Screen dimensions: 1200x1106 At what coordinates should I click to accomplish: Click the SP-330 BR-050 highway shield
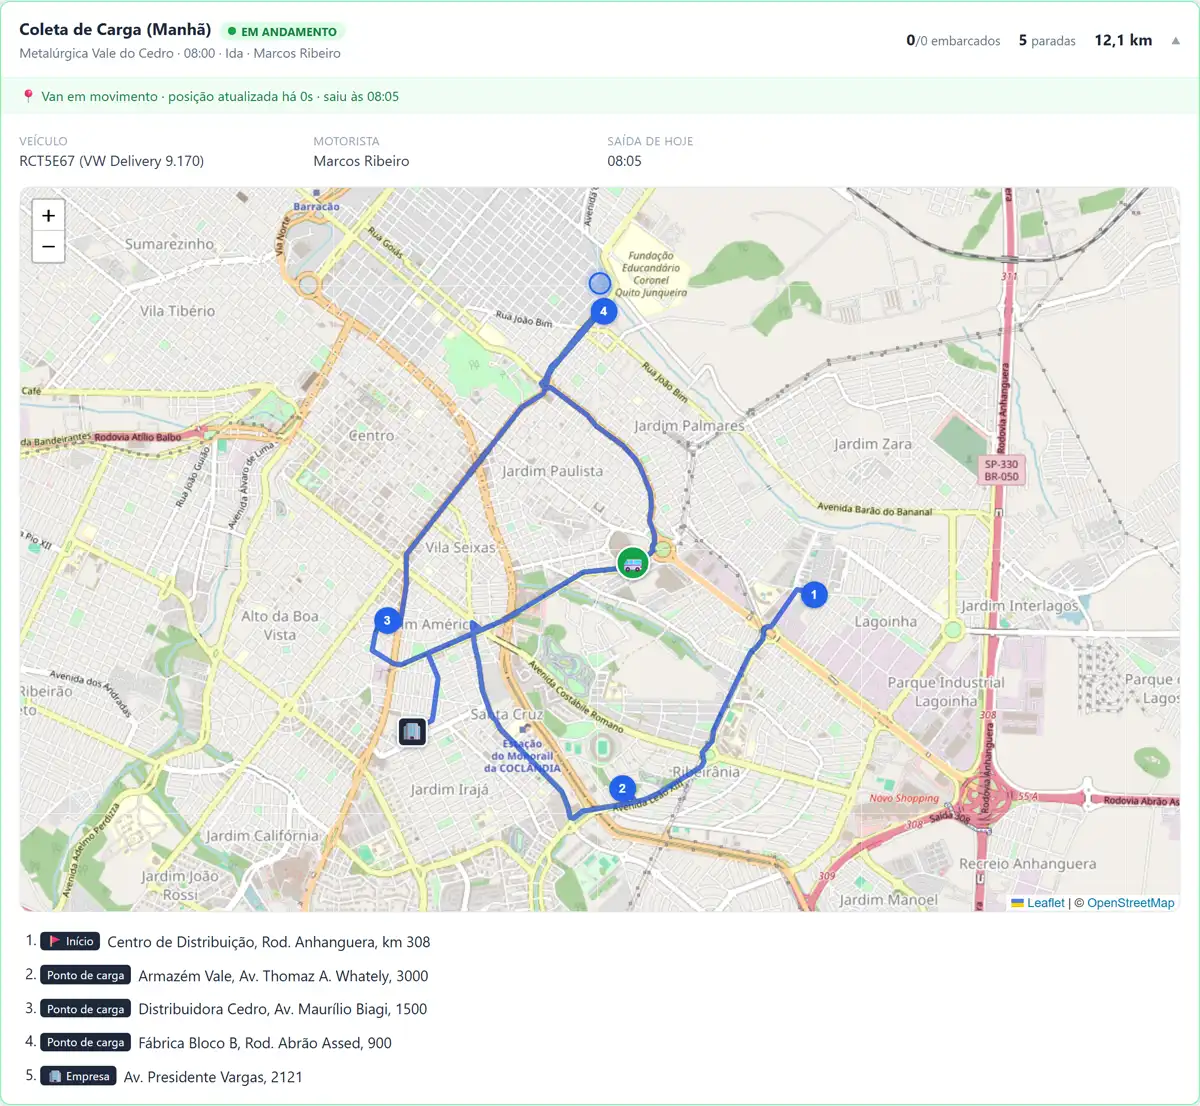coord(1001,470)
